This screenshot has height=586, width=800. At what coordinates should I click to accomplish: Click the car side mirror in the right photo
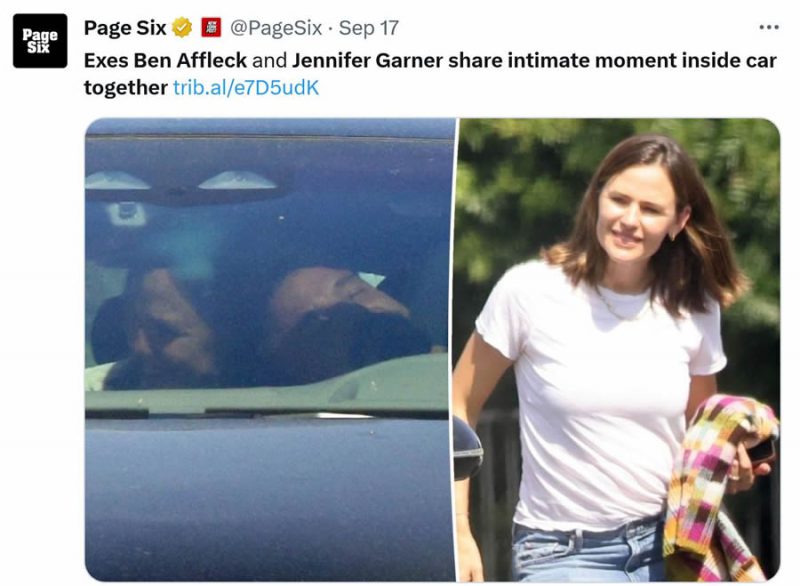click(x=468, y=448)
